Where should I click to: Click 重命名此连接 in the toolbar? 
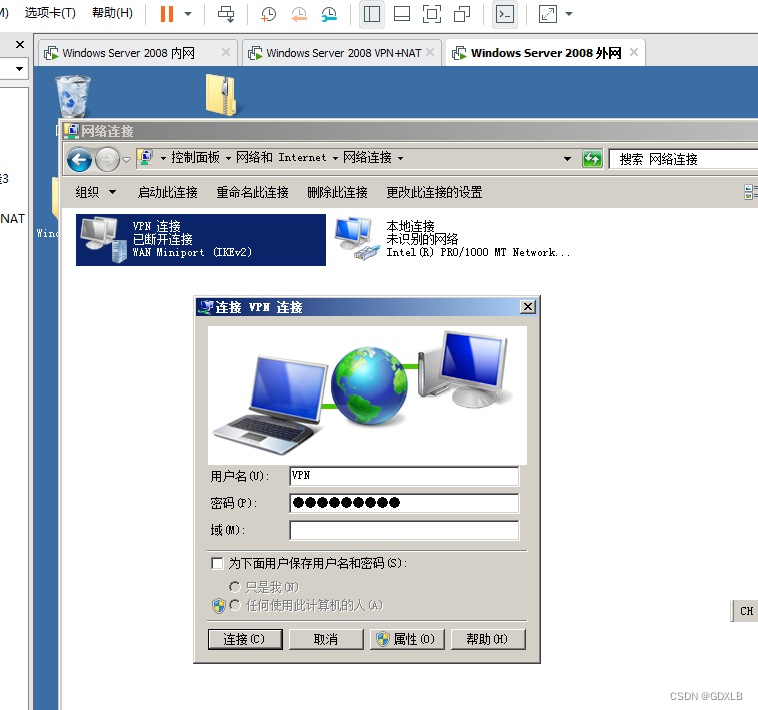[x=252, y=192]
